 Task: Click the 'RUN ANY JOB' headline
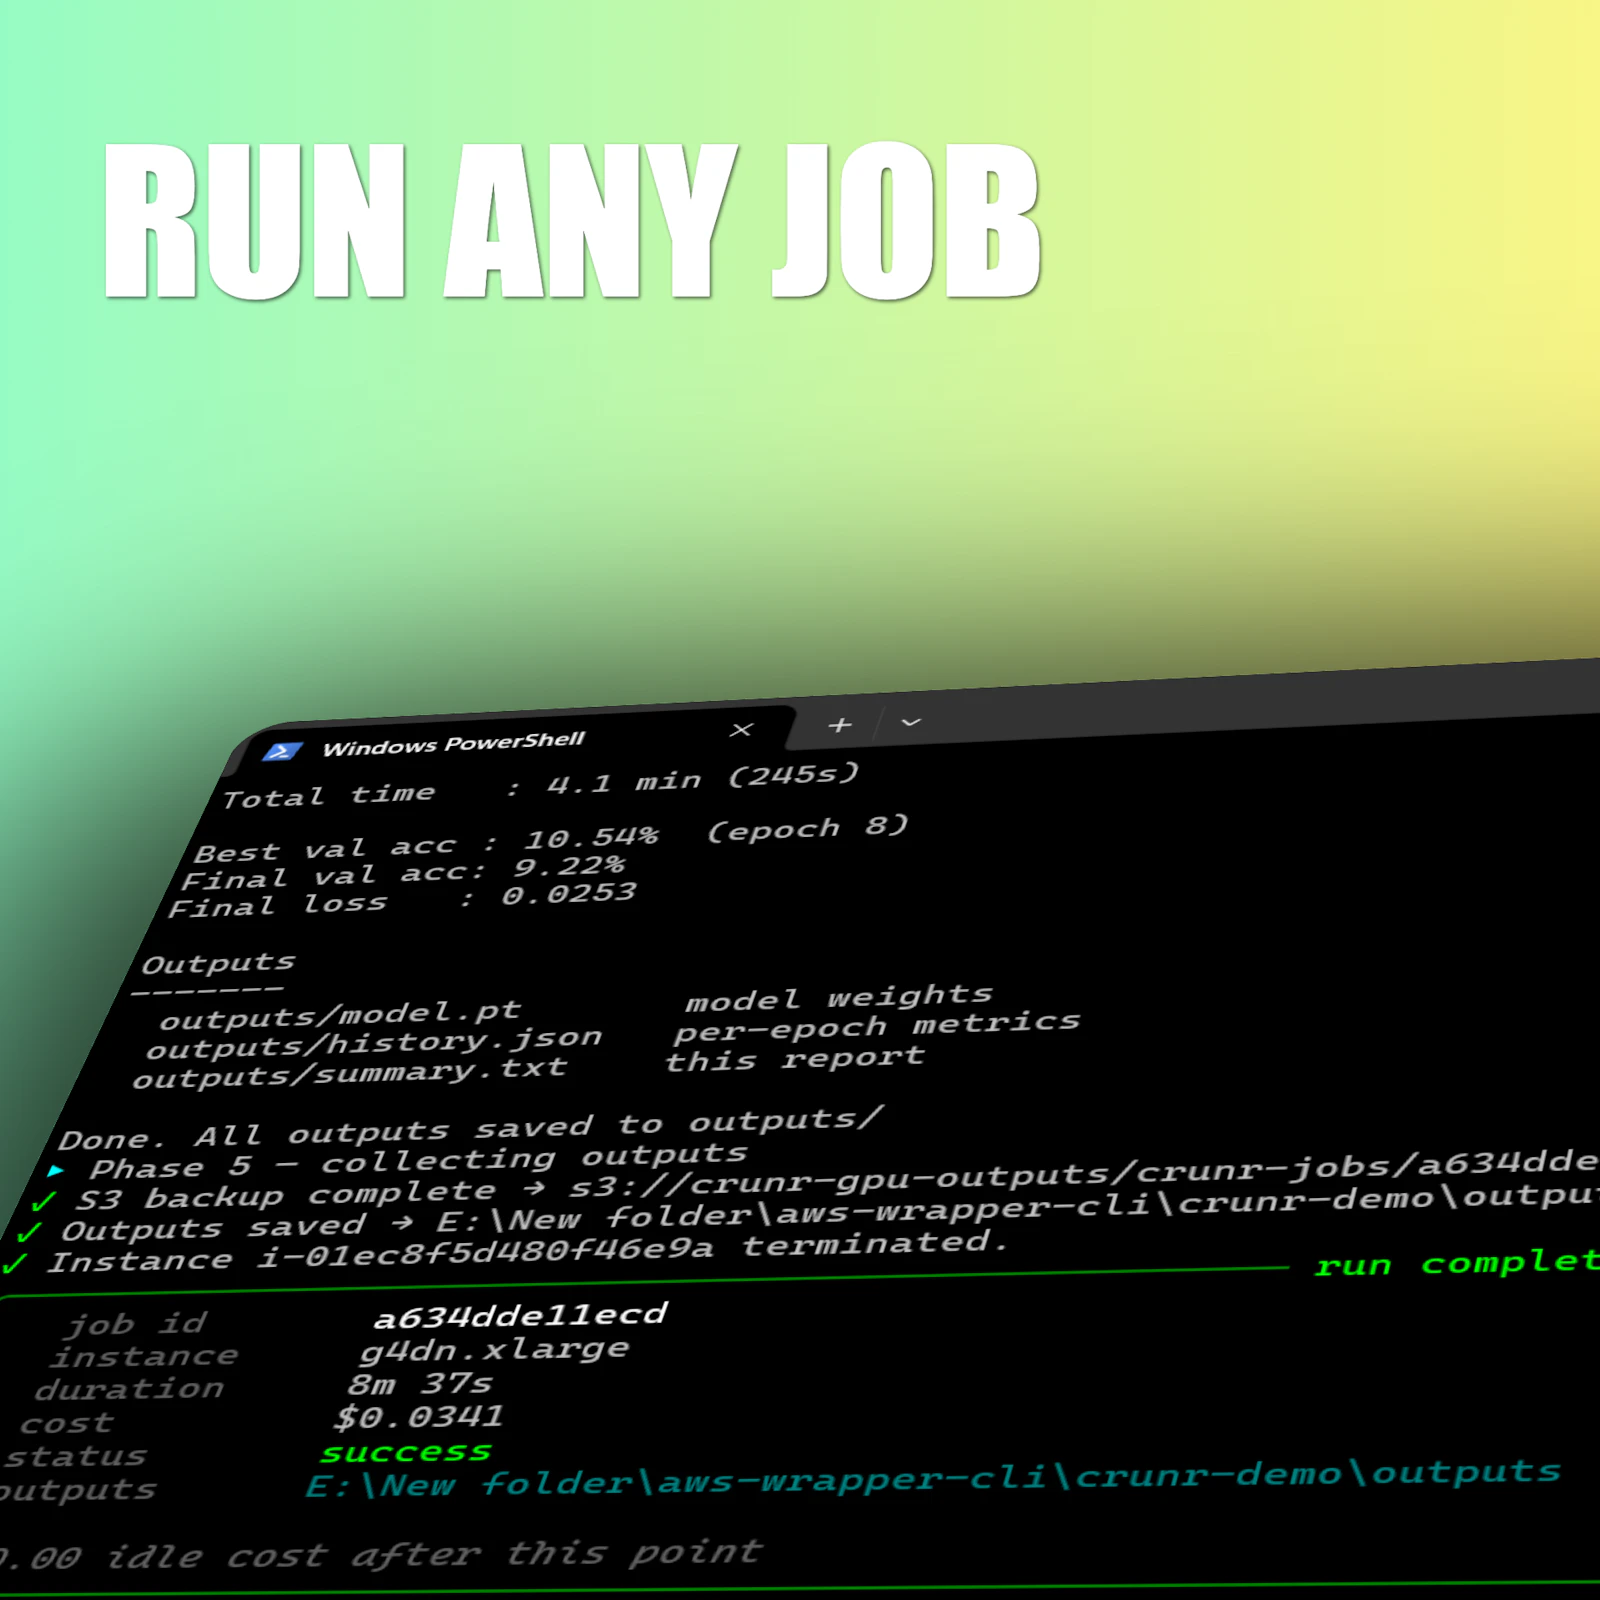click(x=572, y=221)
